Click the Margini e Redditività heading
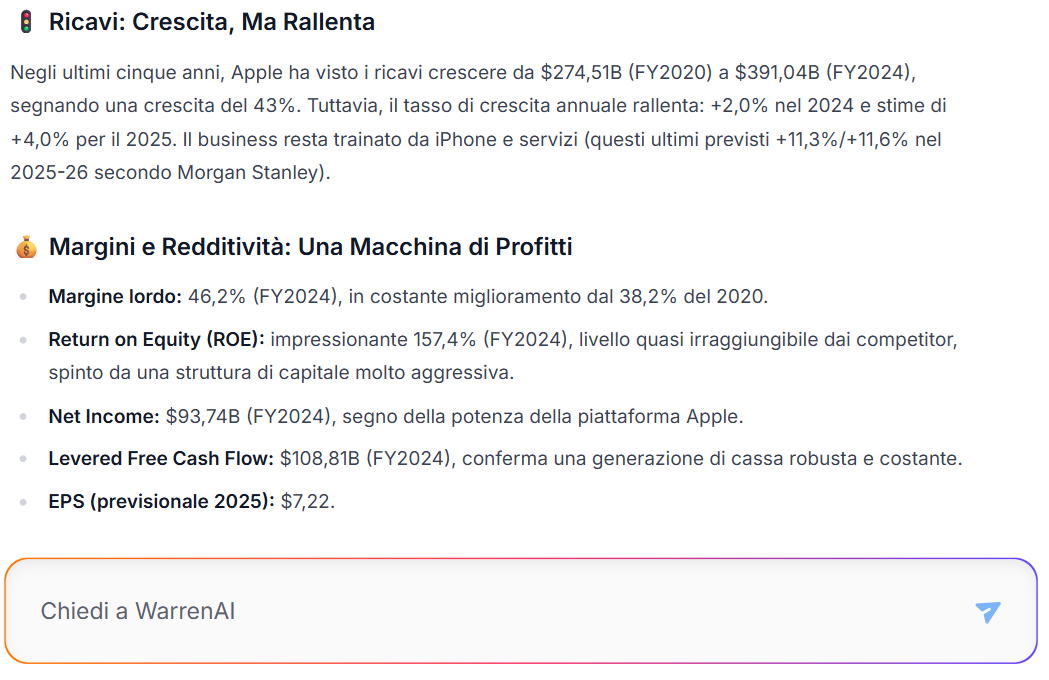 [310, 247]
